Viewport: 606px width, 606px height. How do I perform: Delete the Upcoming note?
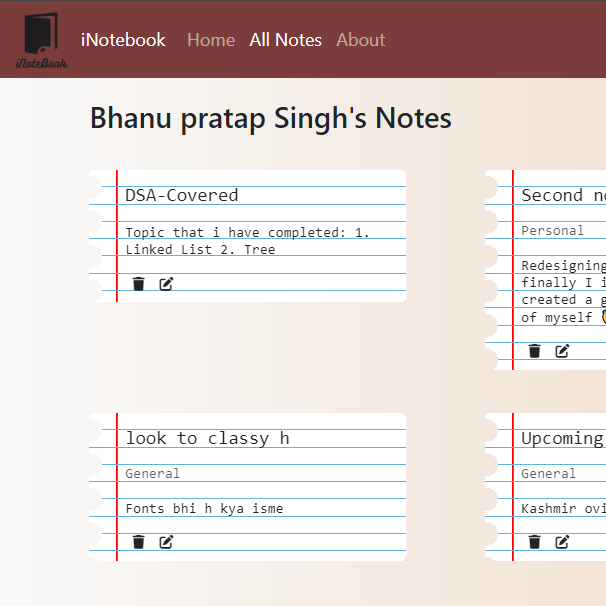point(535,542)
